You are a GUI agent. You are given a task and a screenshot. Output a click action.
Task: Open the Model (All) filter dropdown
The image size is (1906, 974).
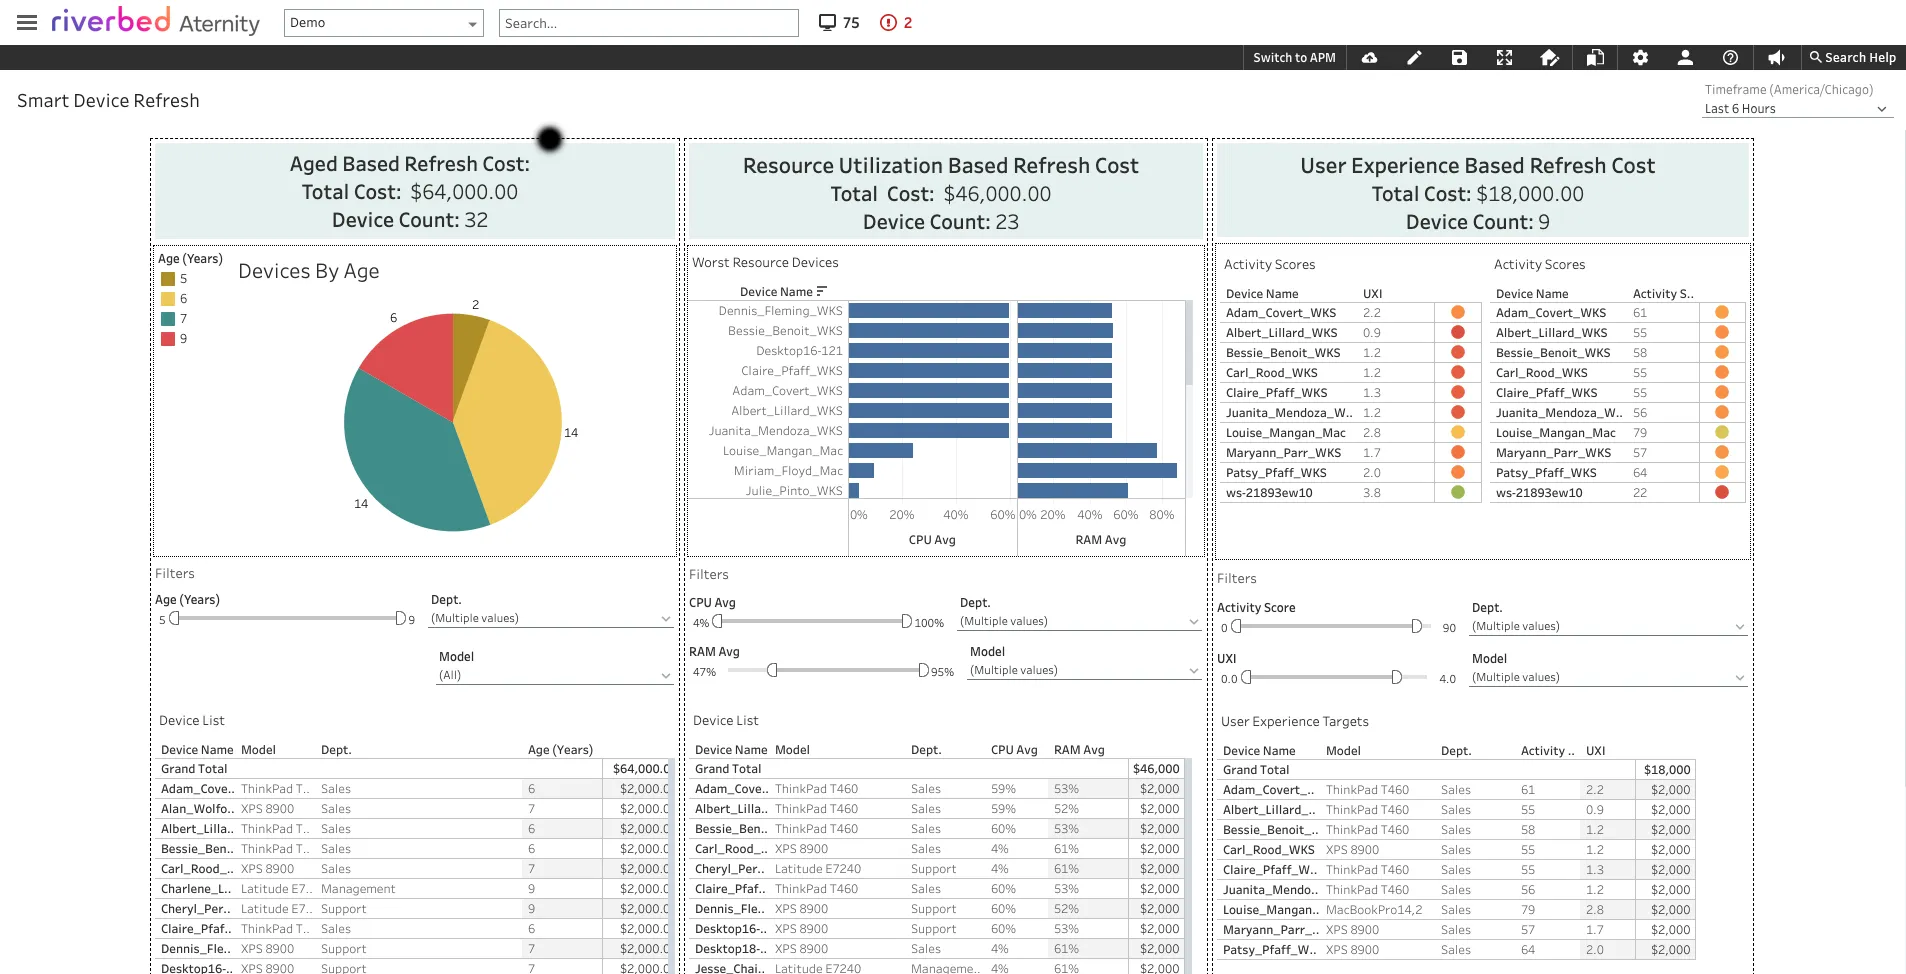[554, 675]
